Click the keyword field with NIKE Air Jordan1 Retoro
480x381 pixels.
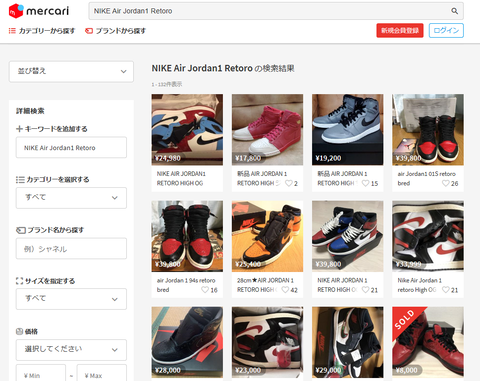(71, 147)
